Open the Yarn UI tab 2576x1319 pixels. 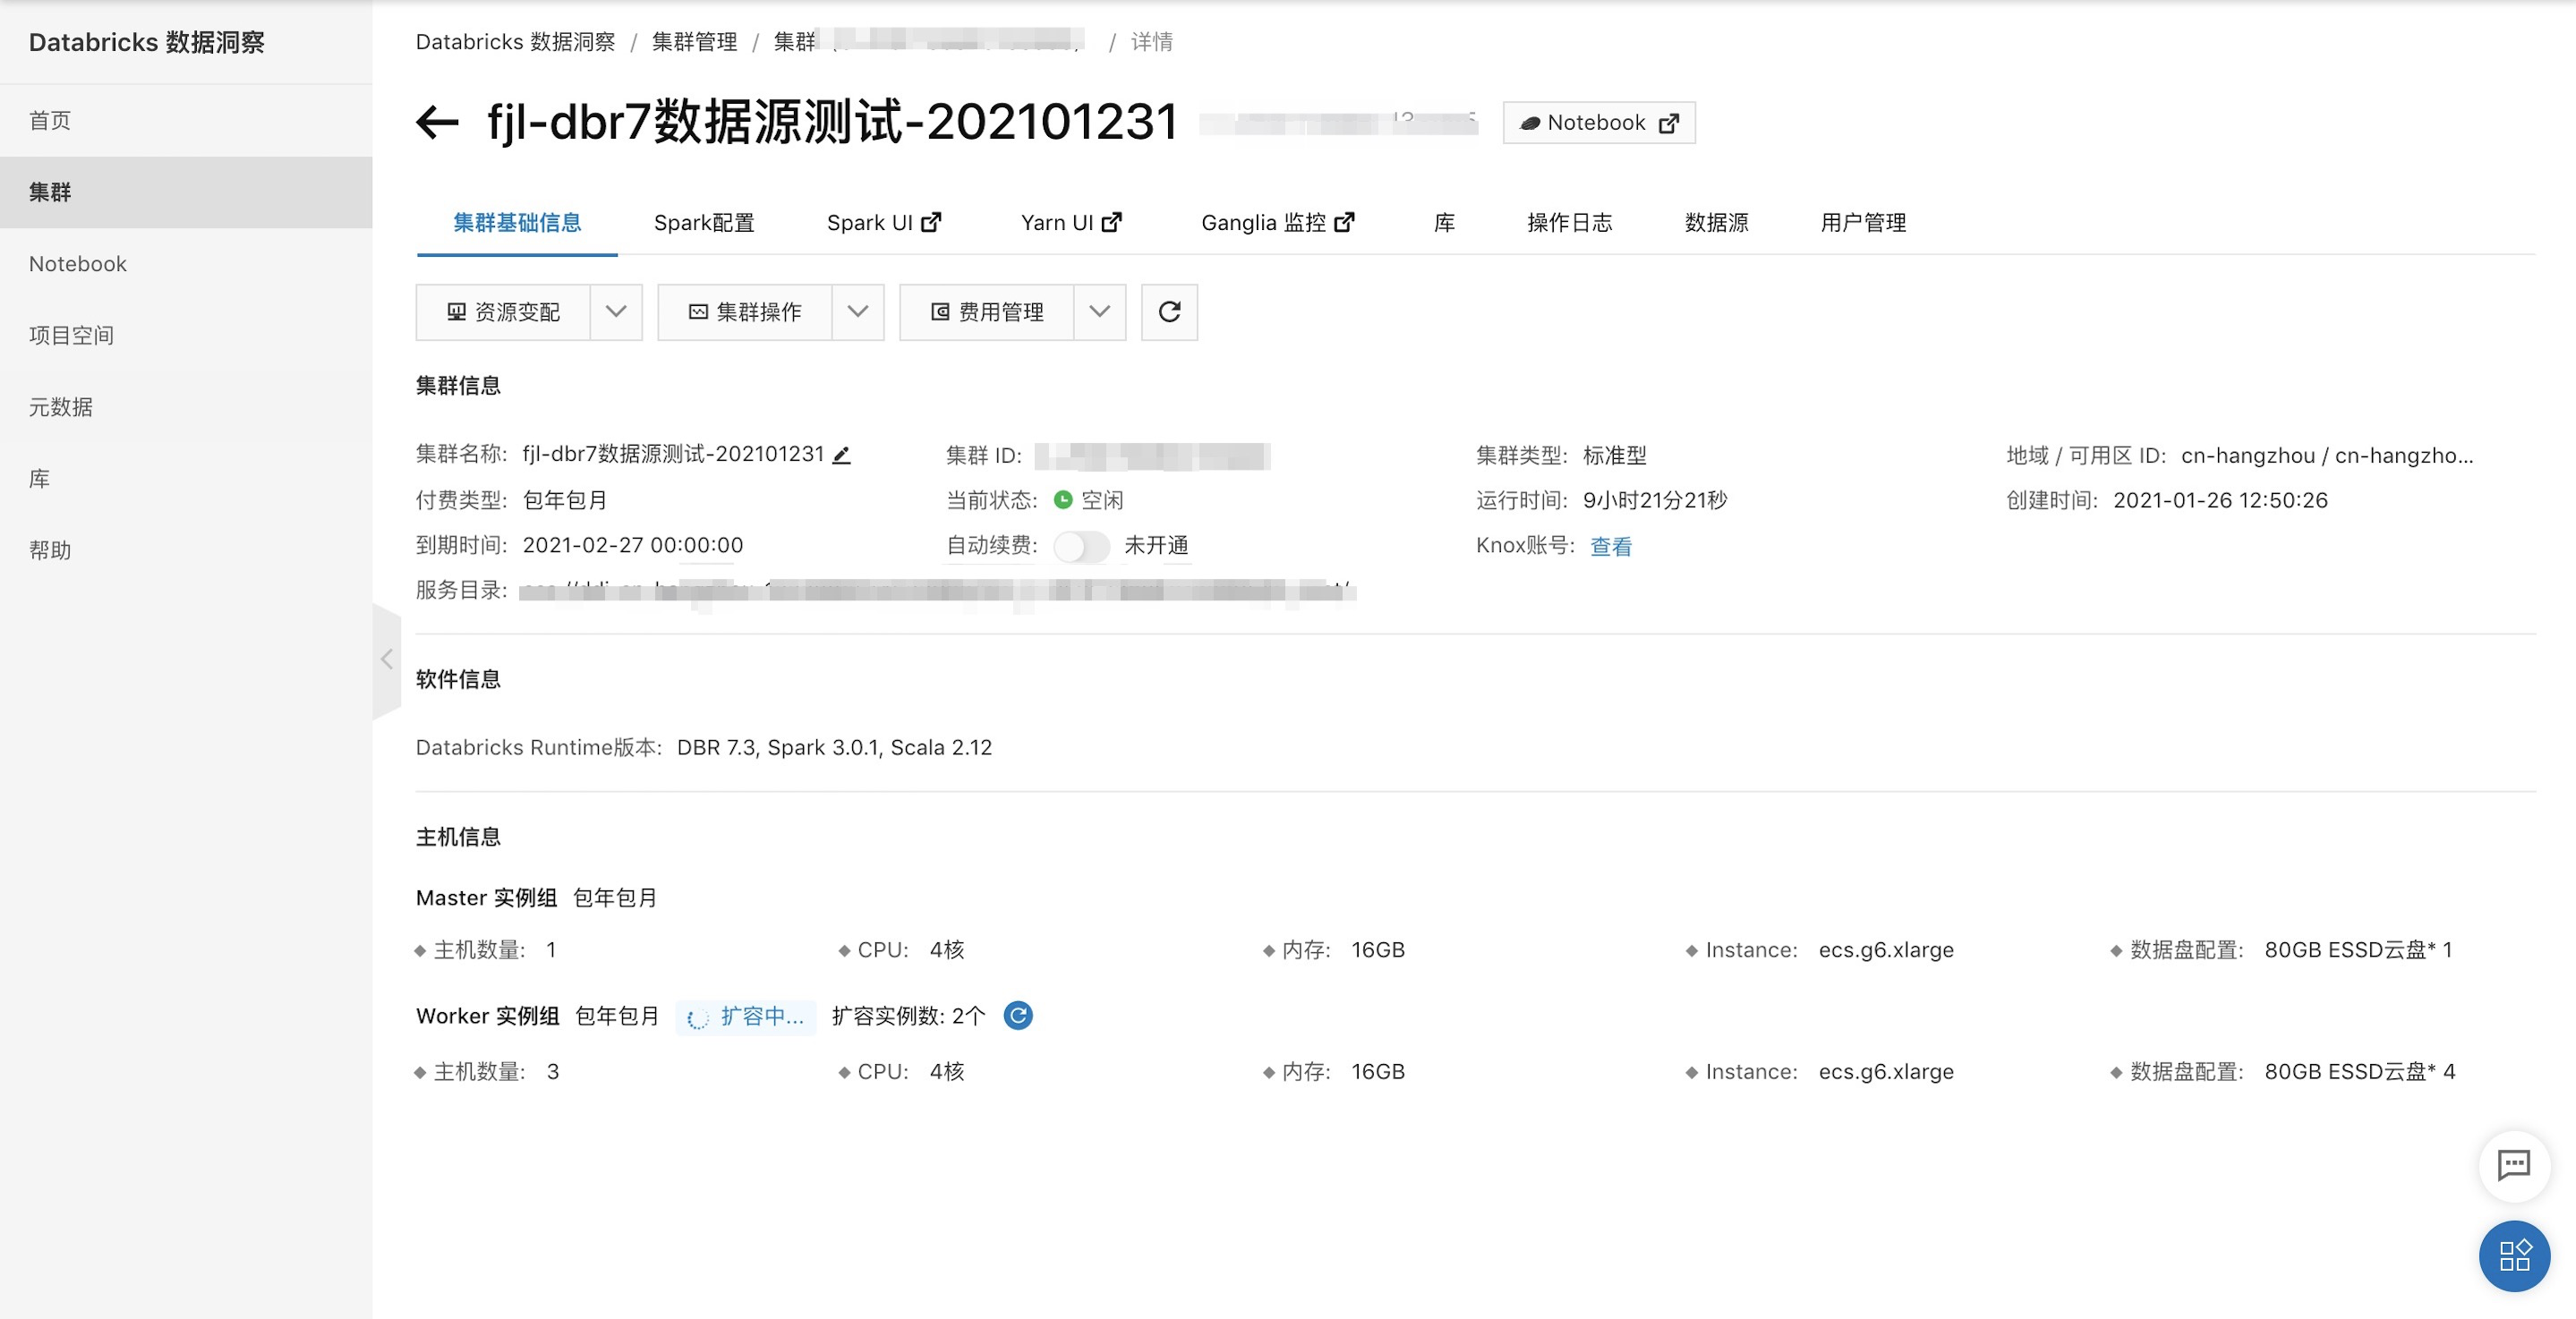tap(1071, 223)
